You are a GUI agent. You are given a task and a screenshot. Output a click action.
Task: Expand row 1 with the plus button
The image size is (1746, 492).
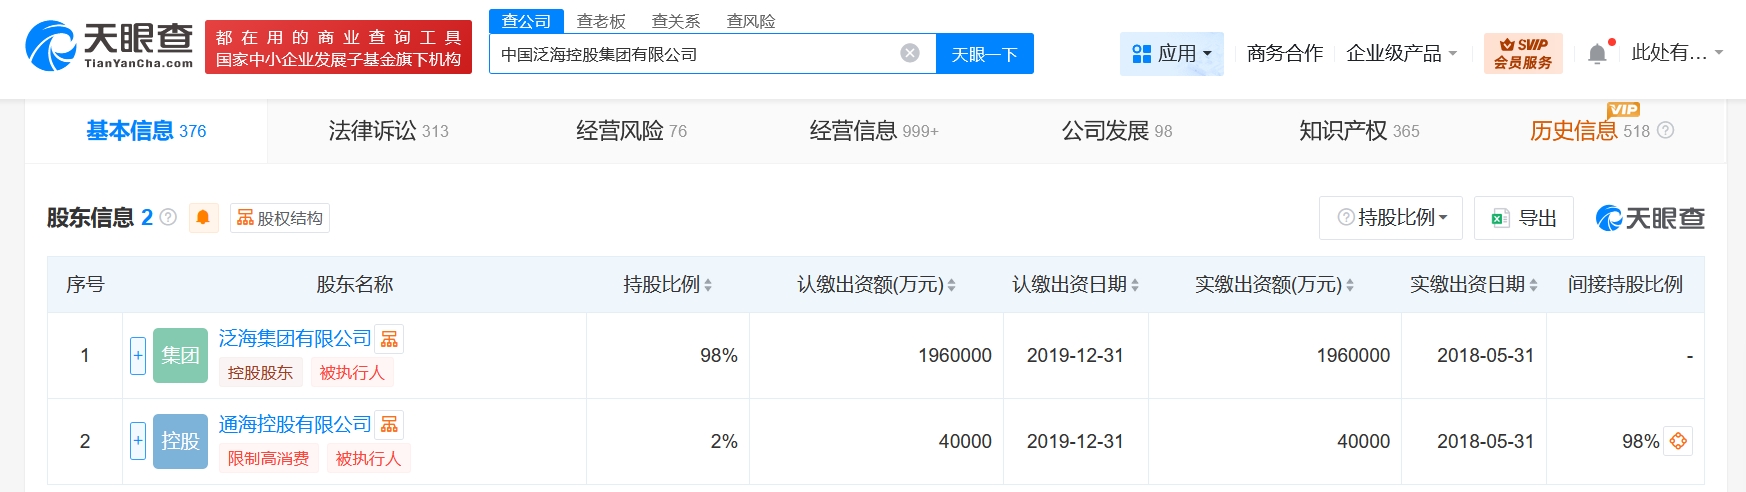click(x=138, y=356)
